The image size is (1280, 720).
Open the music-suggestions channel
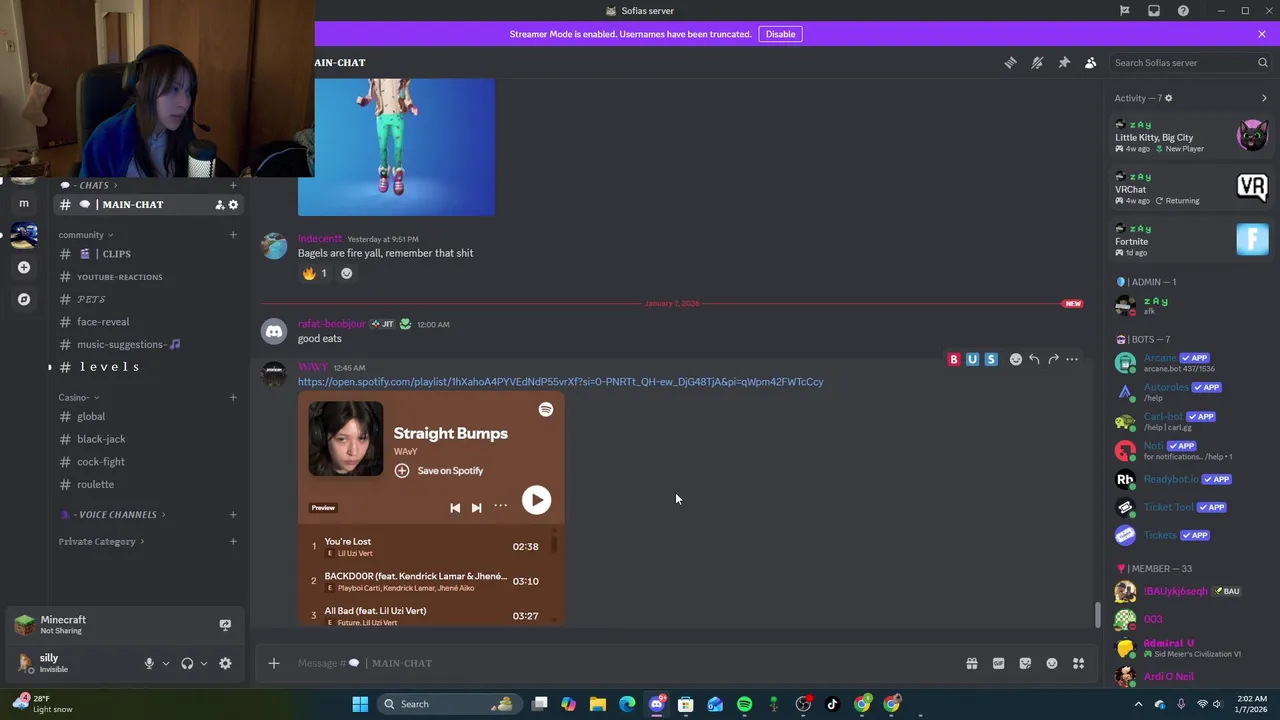point(147,345)
